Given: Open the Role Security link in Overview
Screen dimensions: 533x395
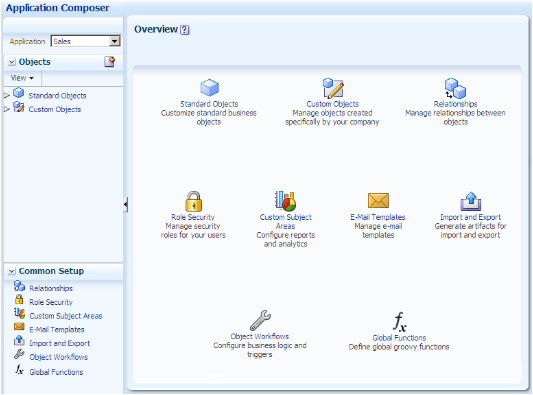Looking at the screenshot, I should tap(193, 217).
